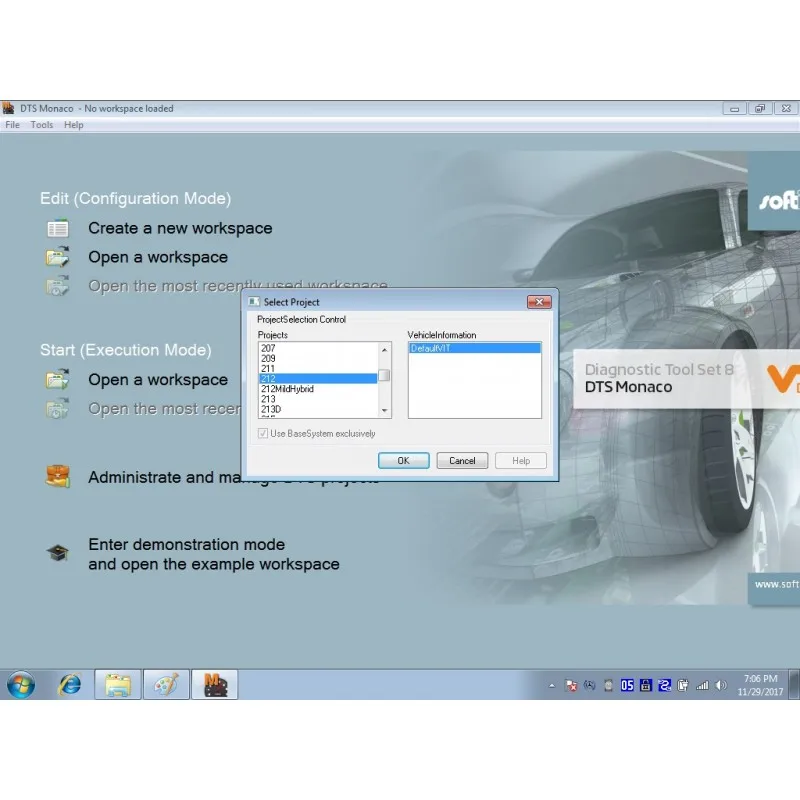
Task: Show hidden system tray icons arrow
Action: pyautogui.click(x=552, y=686)
